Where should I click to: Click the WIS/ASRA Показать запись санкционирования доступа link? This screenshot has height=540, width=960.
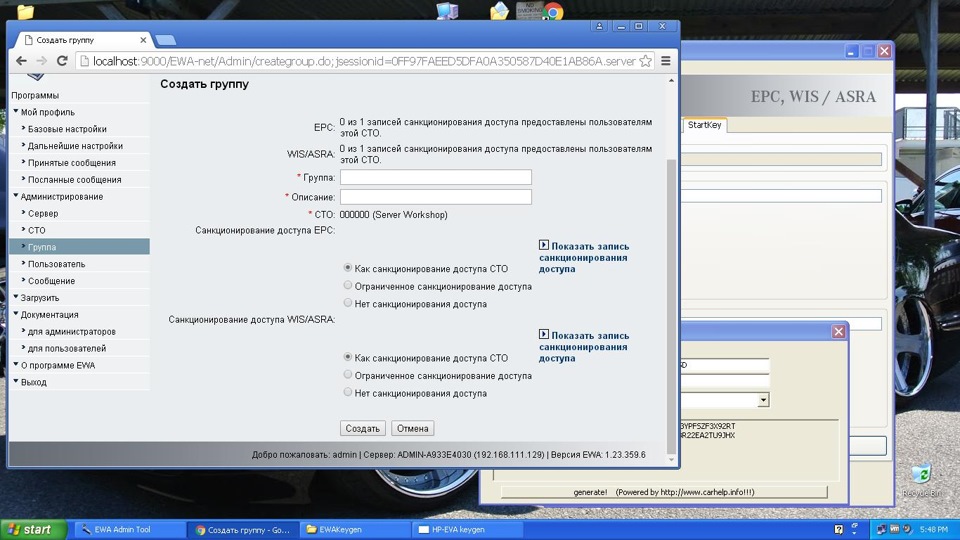click(x=584, y=347)
